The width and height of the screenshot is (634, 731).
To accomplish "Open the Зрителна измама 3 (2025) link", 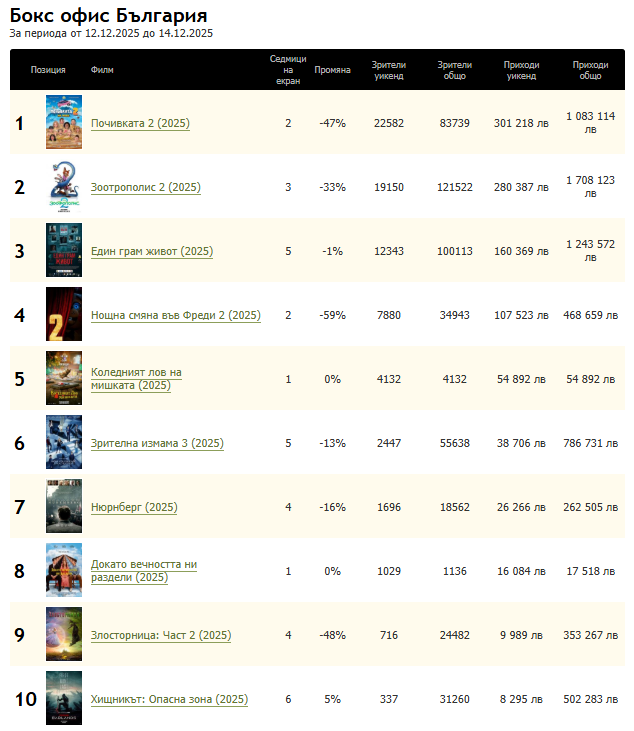I will [157, 444].
